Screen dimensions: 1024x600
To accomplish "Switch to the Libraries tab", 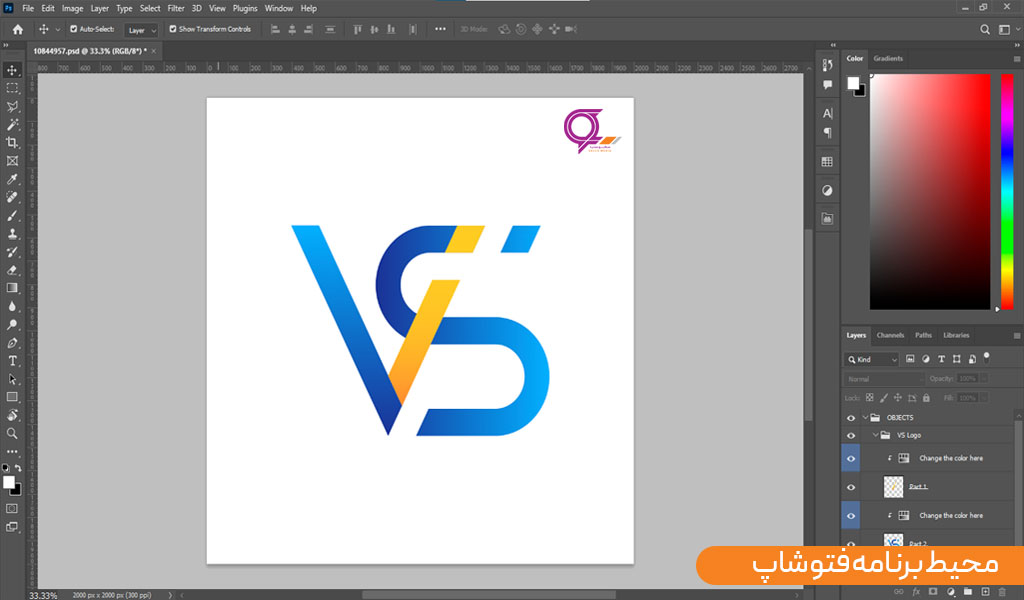I will (956, 336).
